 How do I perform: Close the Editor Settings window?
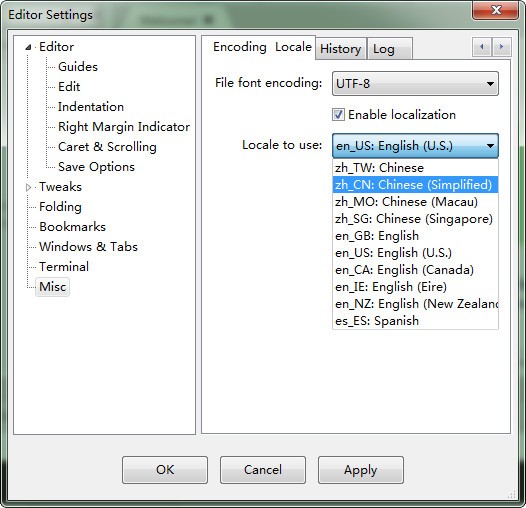pos(495,10)
